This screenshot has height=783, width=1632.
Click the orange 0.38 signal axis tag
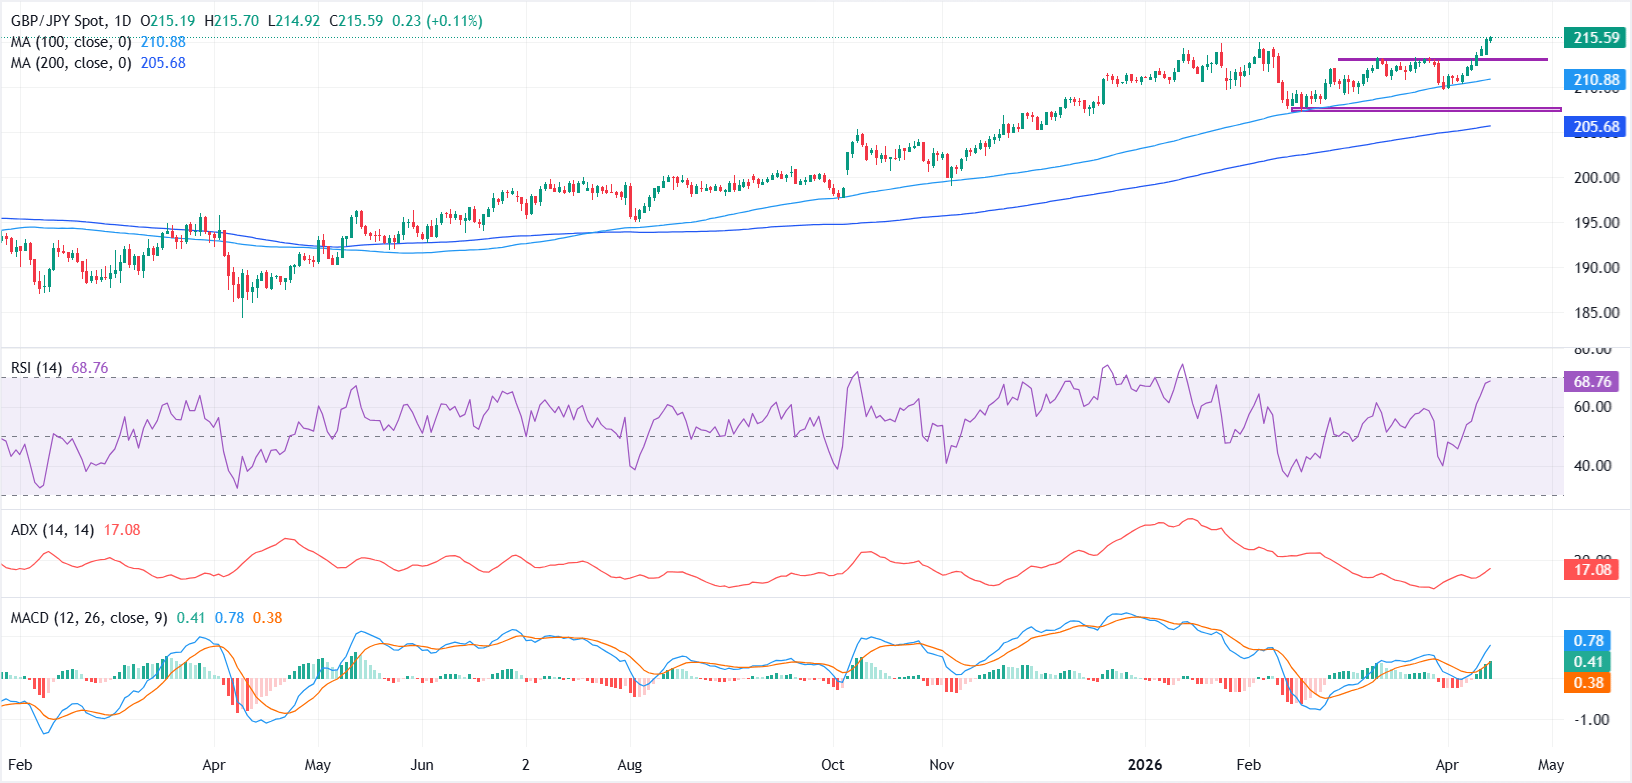[x=1588, y=683]
